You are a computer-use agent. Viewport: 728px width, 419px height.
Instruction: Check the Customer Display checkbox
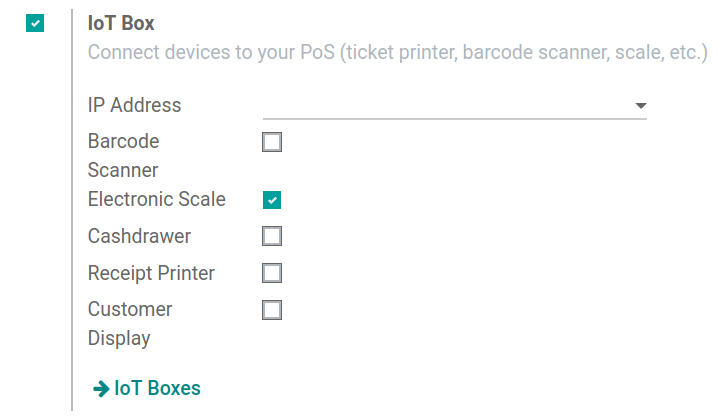click(272, 310)
